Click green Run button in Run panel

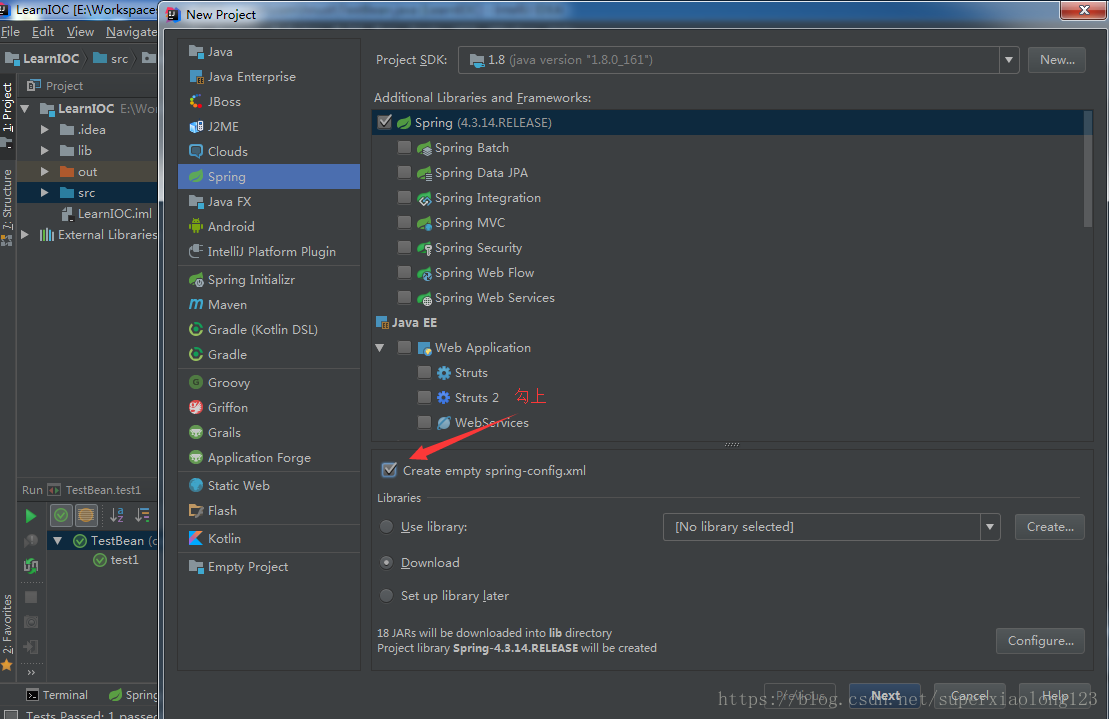pyautogui.click(x=30, y=516)
